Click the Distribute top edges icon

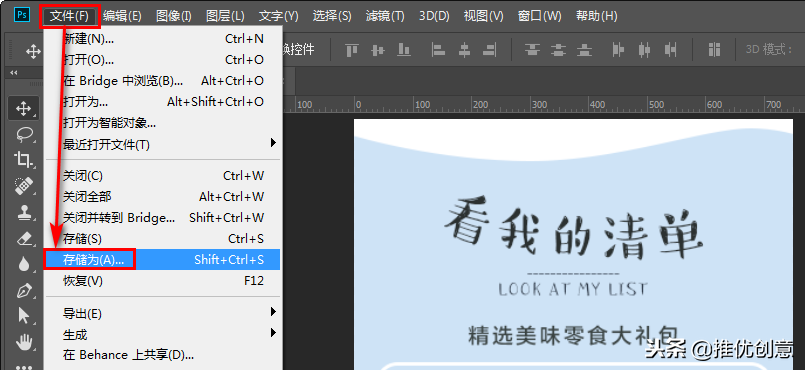pyautogui.click(x=533, y=50)
